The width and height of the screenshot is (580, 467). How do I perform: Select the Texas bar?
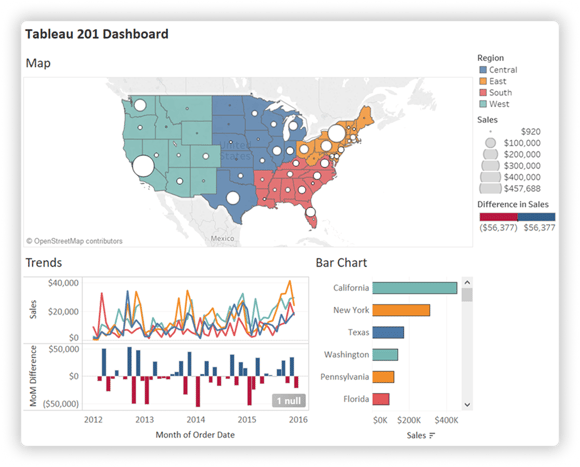388,332
